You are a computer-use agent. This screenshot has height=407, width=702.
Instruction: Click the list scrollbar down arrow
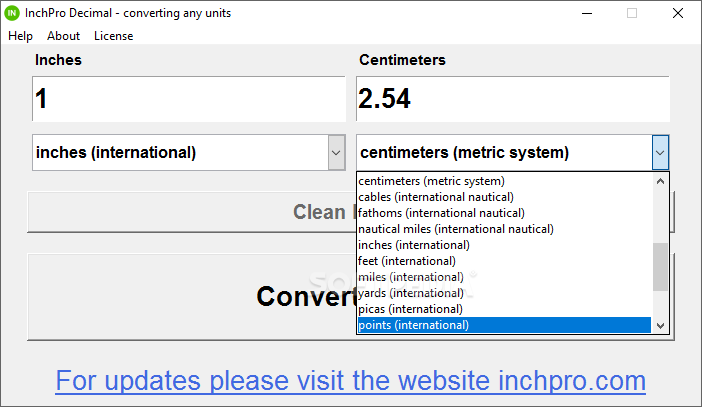(660, 326)
